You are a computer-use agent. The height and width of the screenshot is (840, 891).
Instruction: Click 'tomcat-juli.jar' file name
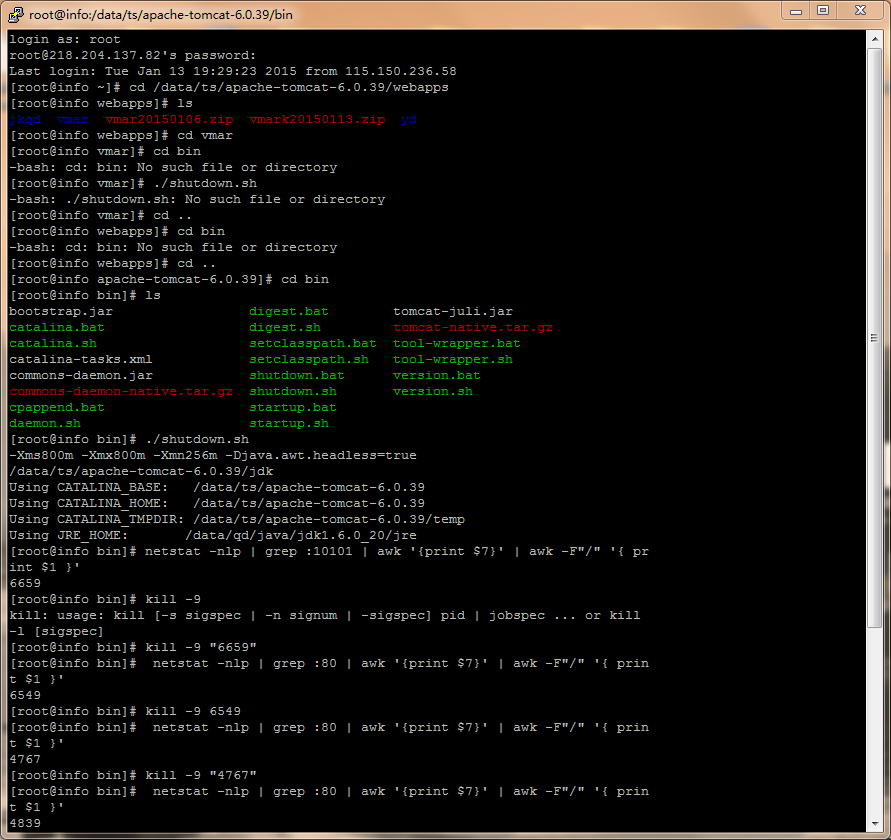click(453, 311)
